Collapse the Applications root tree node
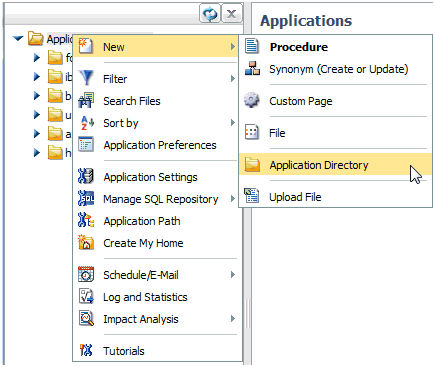Screen dimensions: 435x367 coord(18,38)
